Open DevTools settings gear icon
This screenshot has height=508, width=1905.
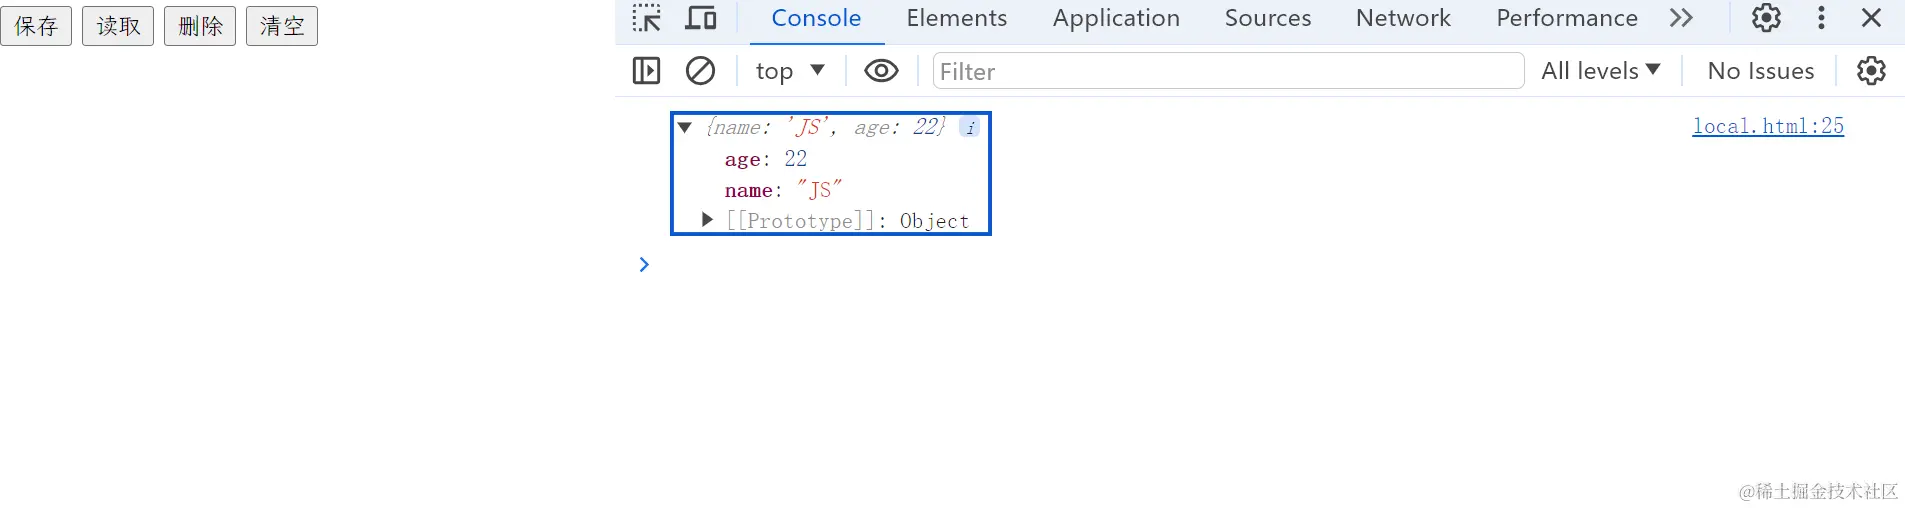tap(1766, 18)
